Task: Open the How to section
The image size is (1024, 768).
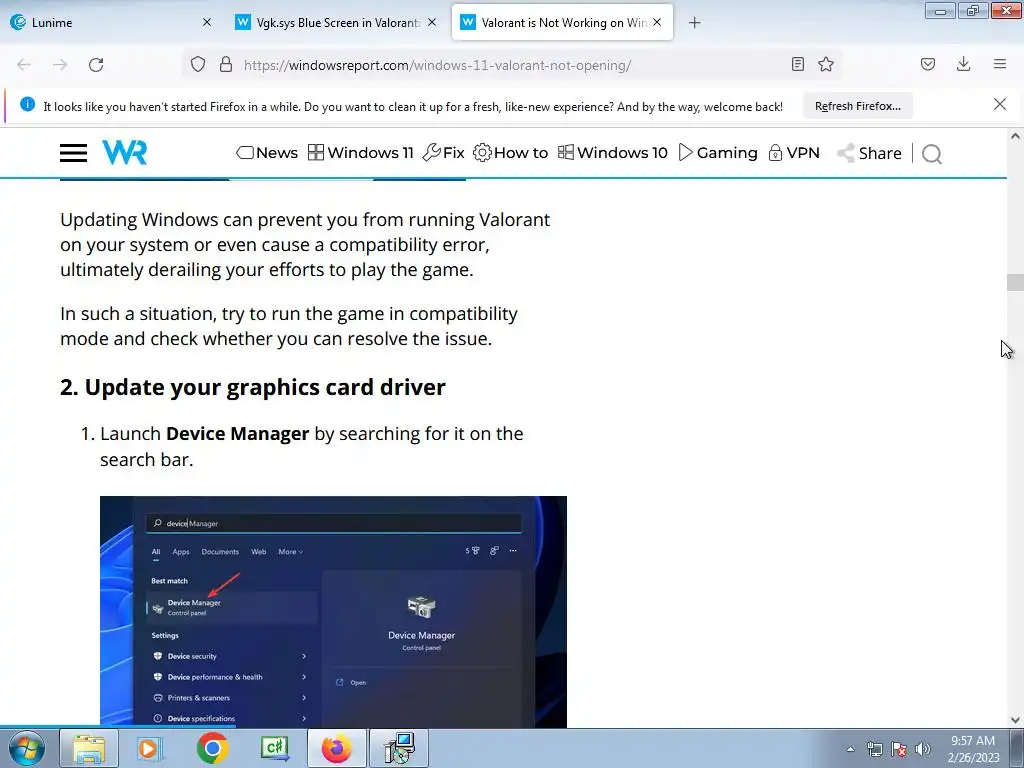Action: point(511,153)
